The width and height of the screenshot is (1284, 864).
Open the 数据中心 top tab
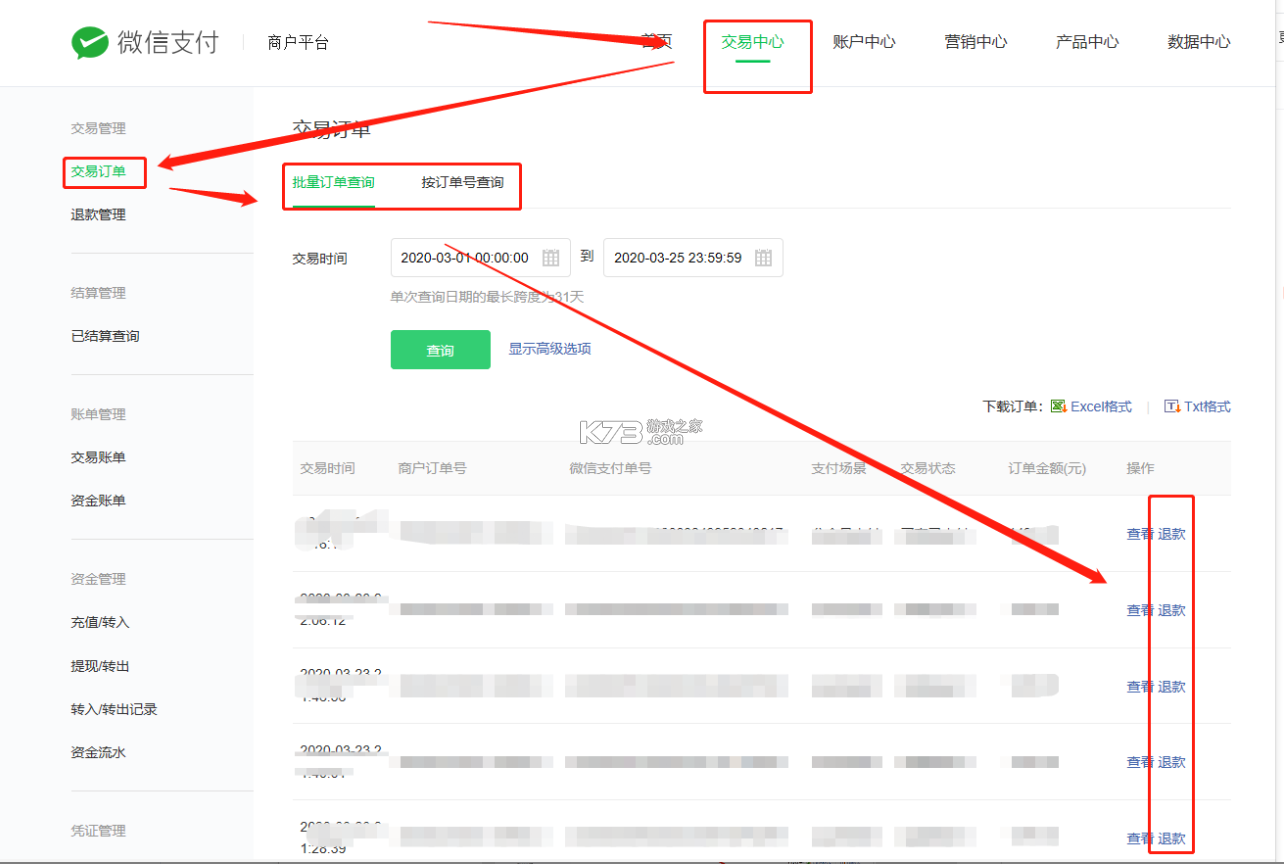[x=1199, y=42]
